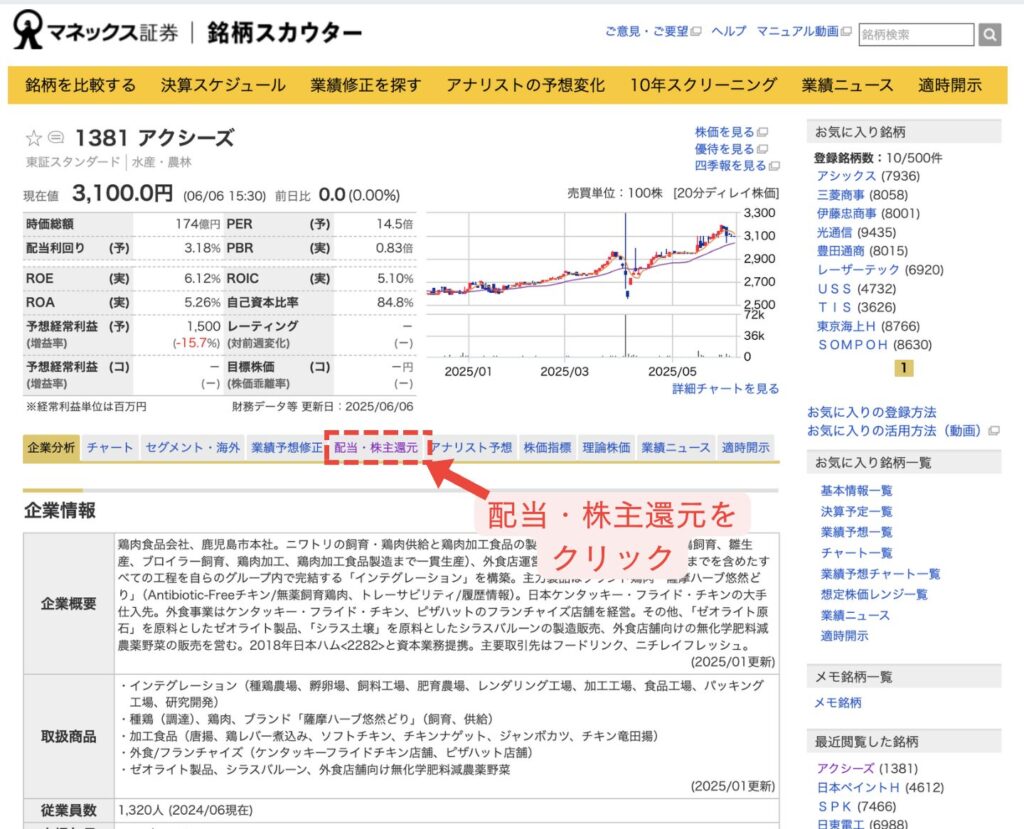Switch to the チャート tab
This screenshot has width=1024, height=829.
pos(110,447)
